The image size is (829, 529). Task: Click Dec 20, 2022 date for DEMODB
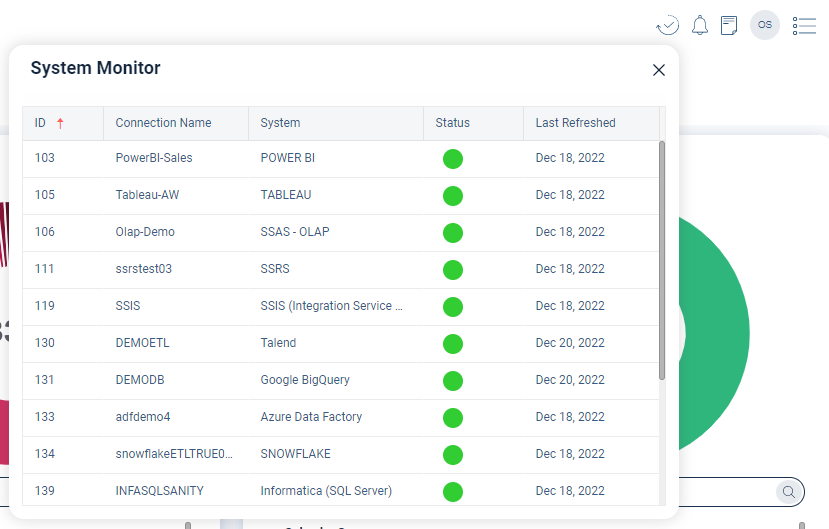[x=570, y=379]
